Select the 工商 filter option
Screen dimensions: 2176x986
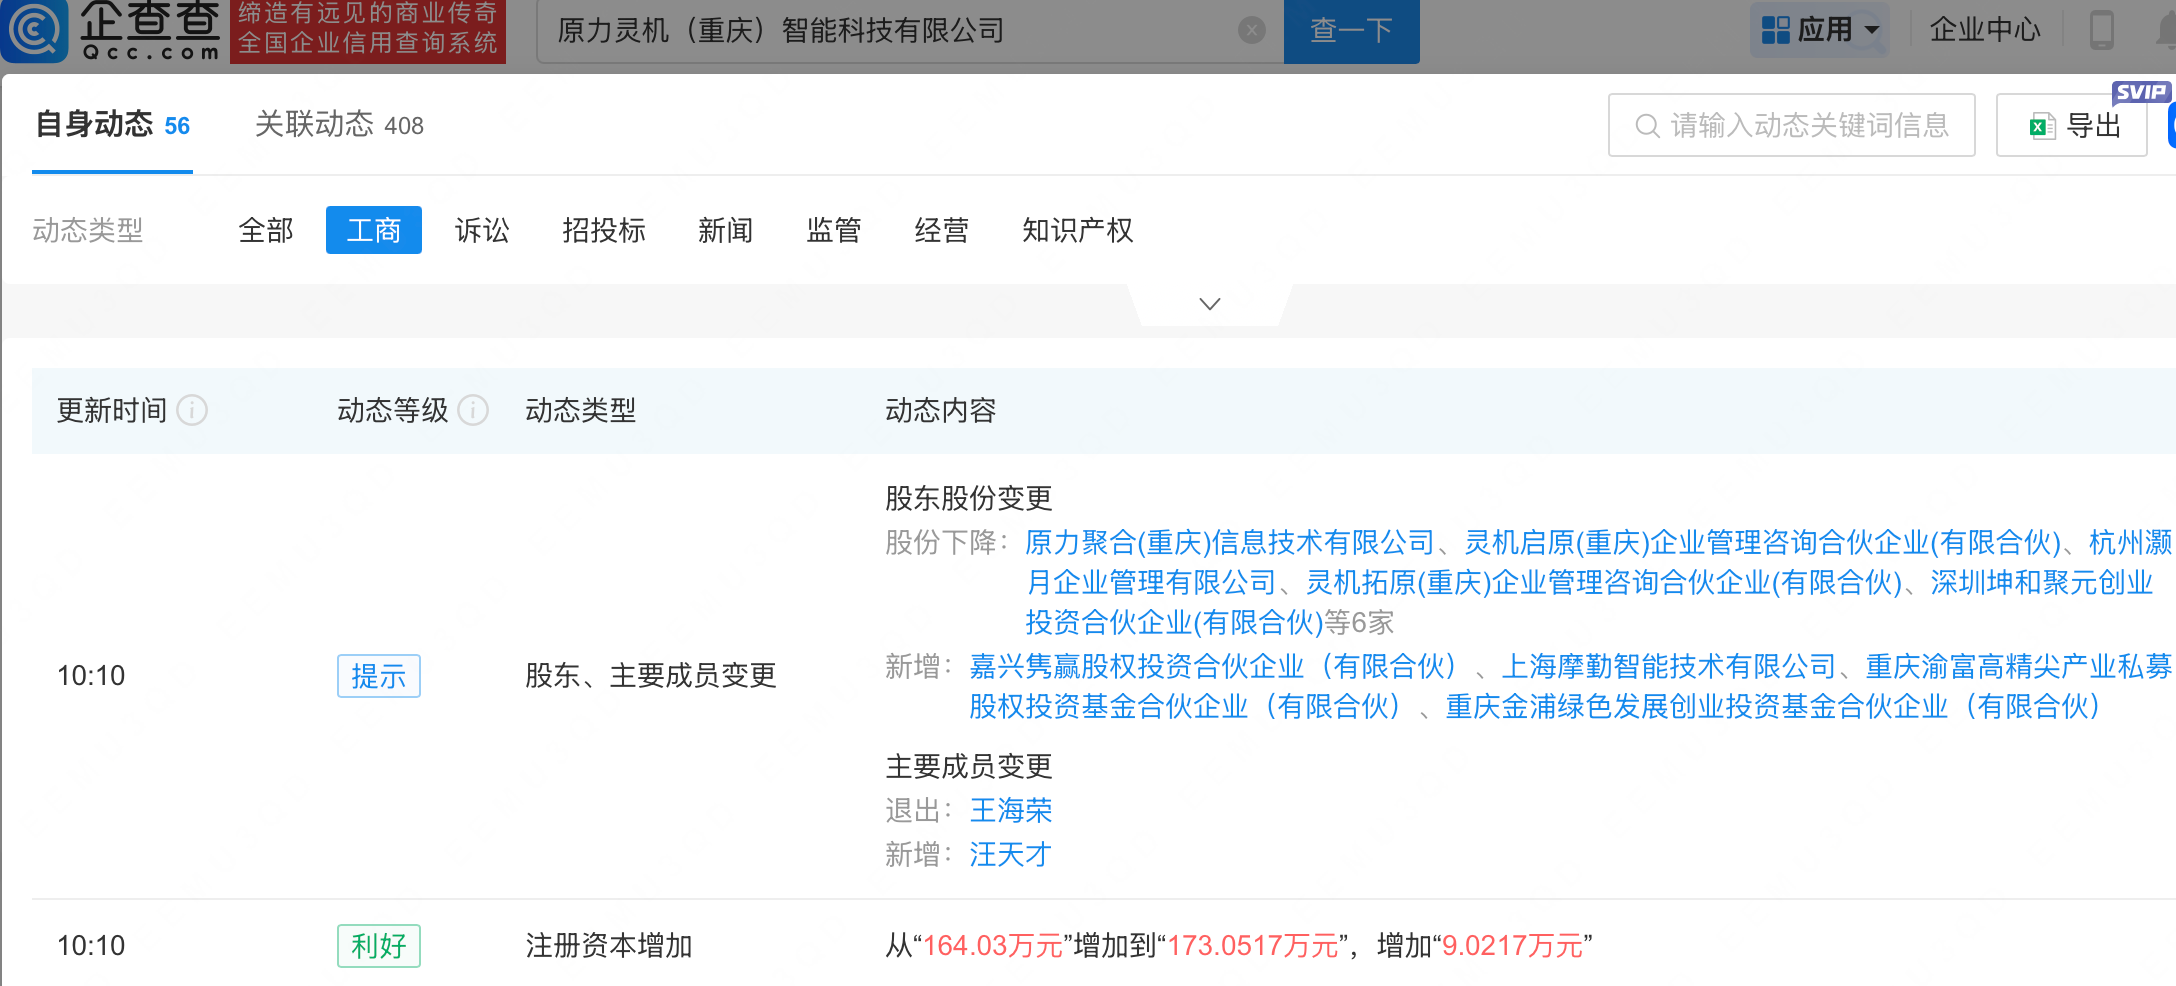click(x=373, y=231)
